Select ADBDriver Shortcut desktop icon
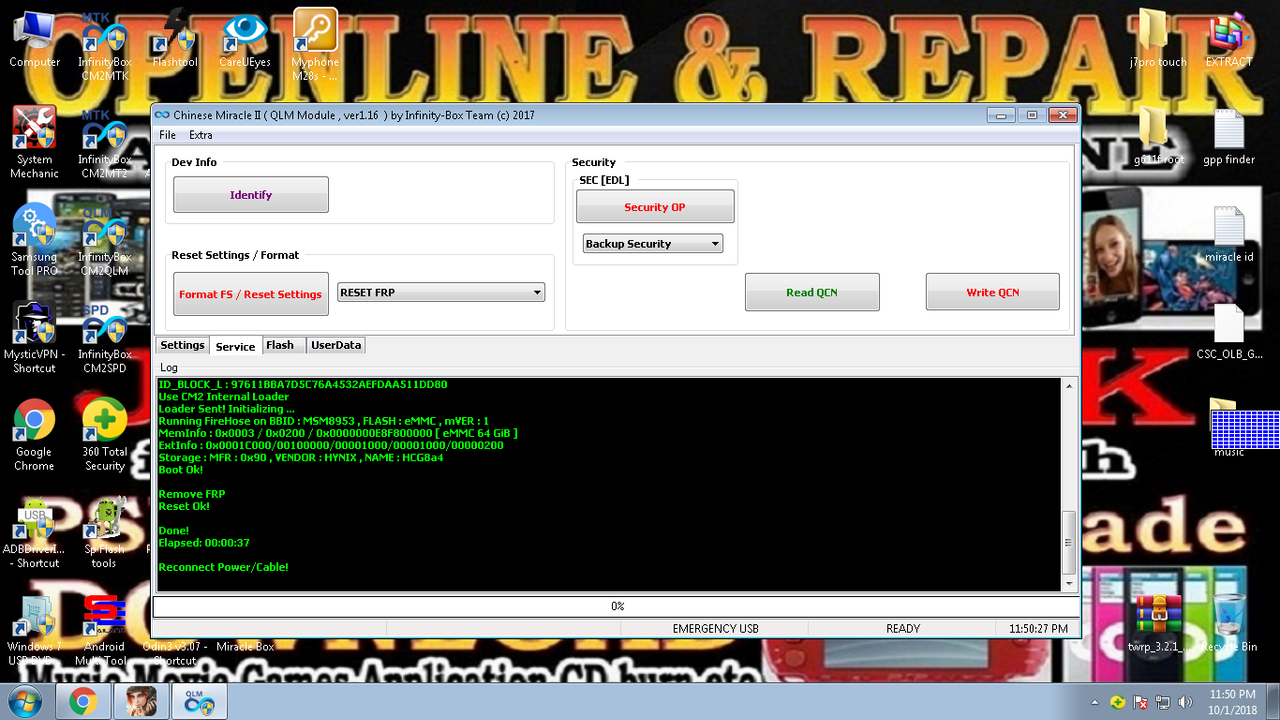This screenshot has height=720, width=1280. point(34,533)
